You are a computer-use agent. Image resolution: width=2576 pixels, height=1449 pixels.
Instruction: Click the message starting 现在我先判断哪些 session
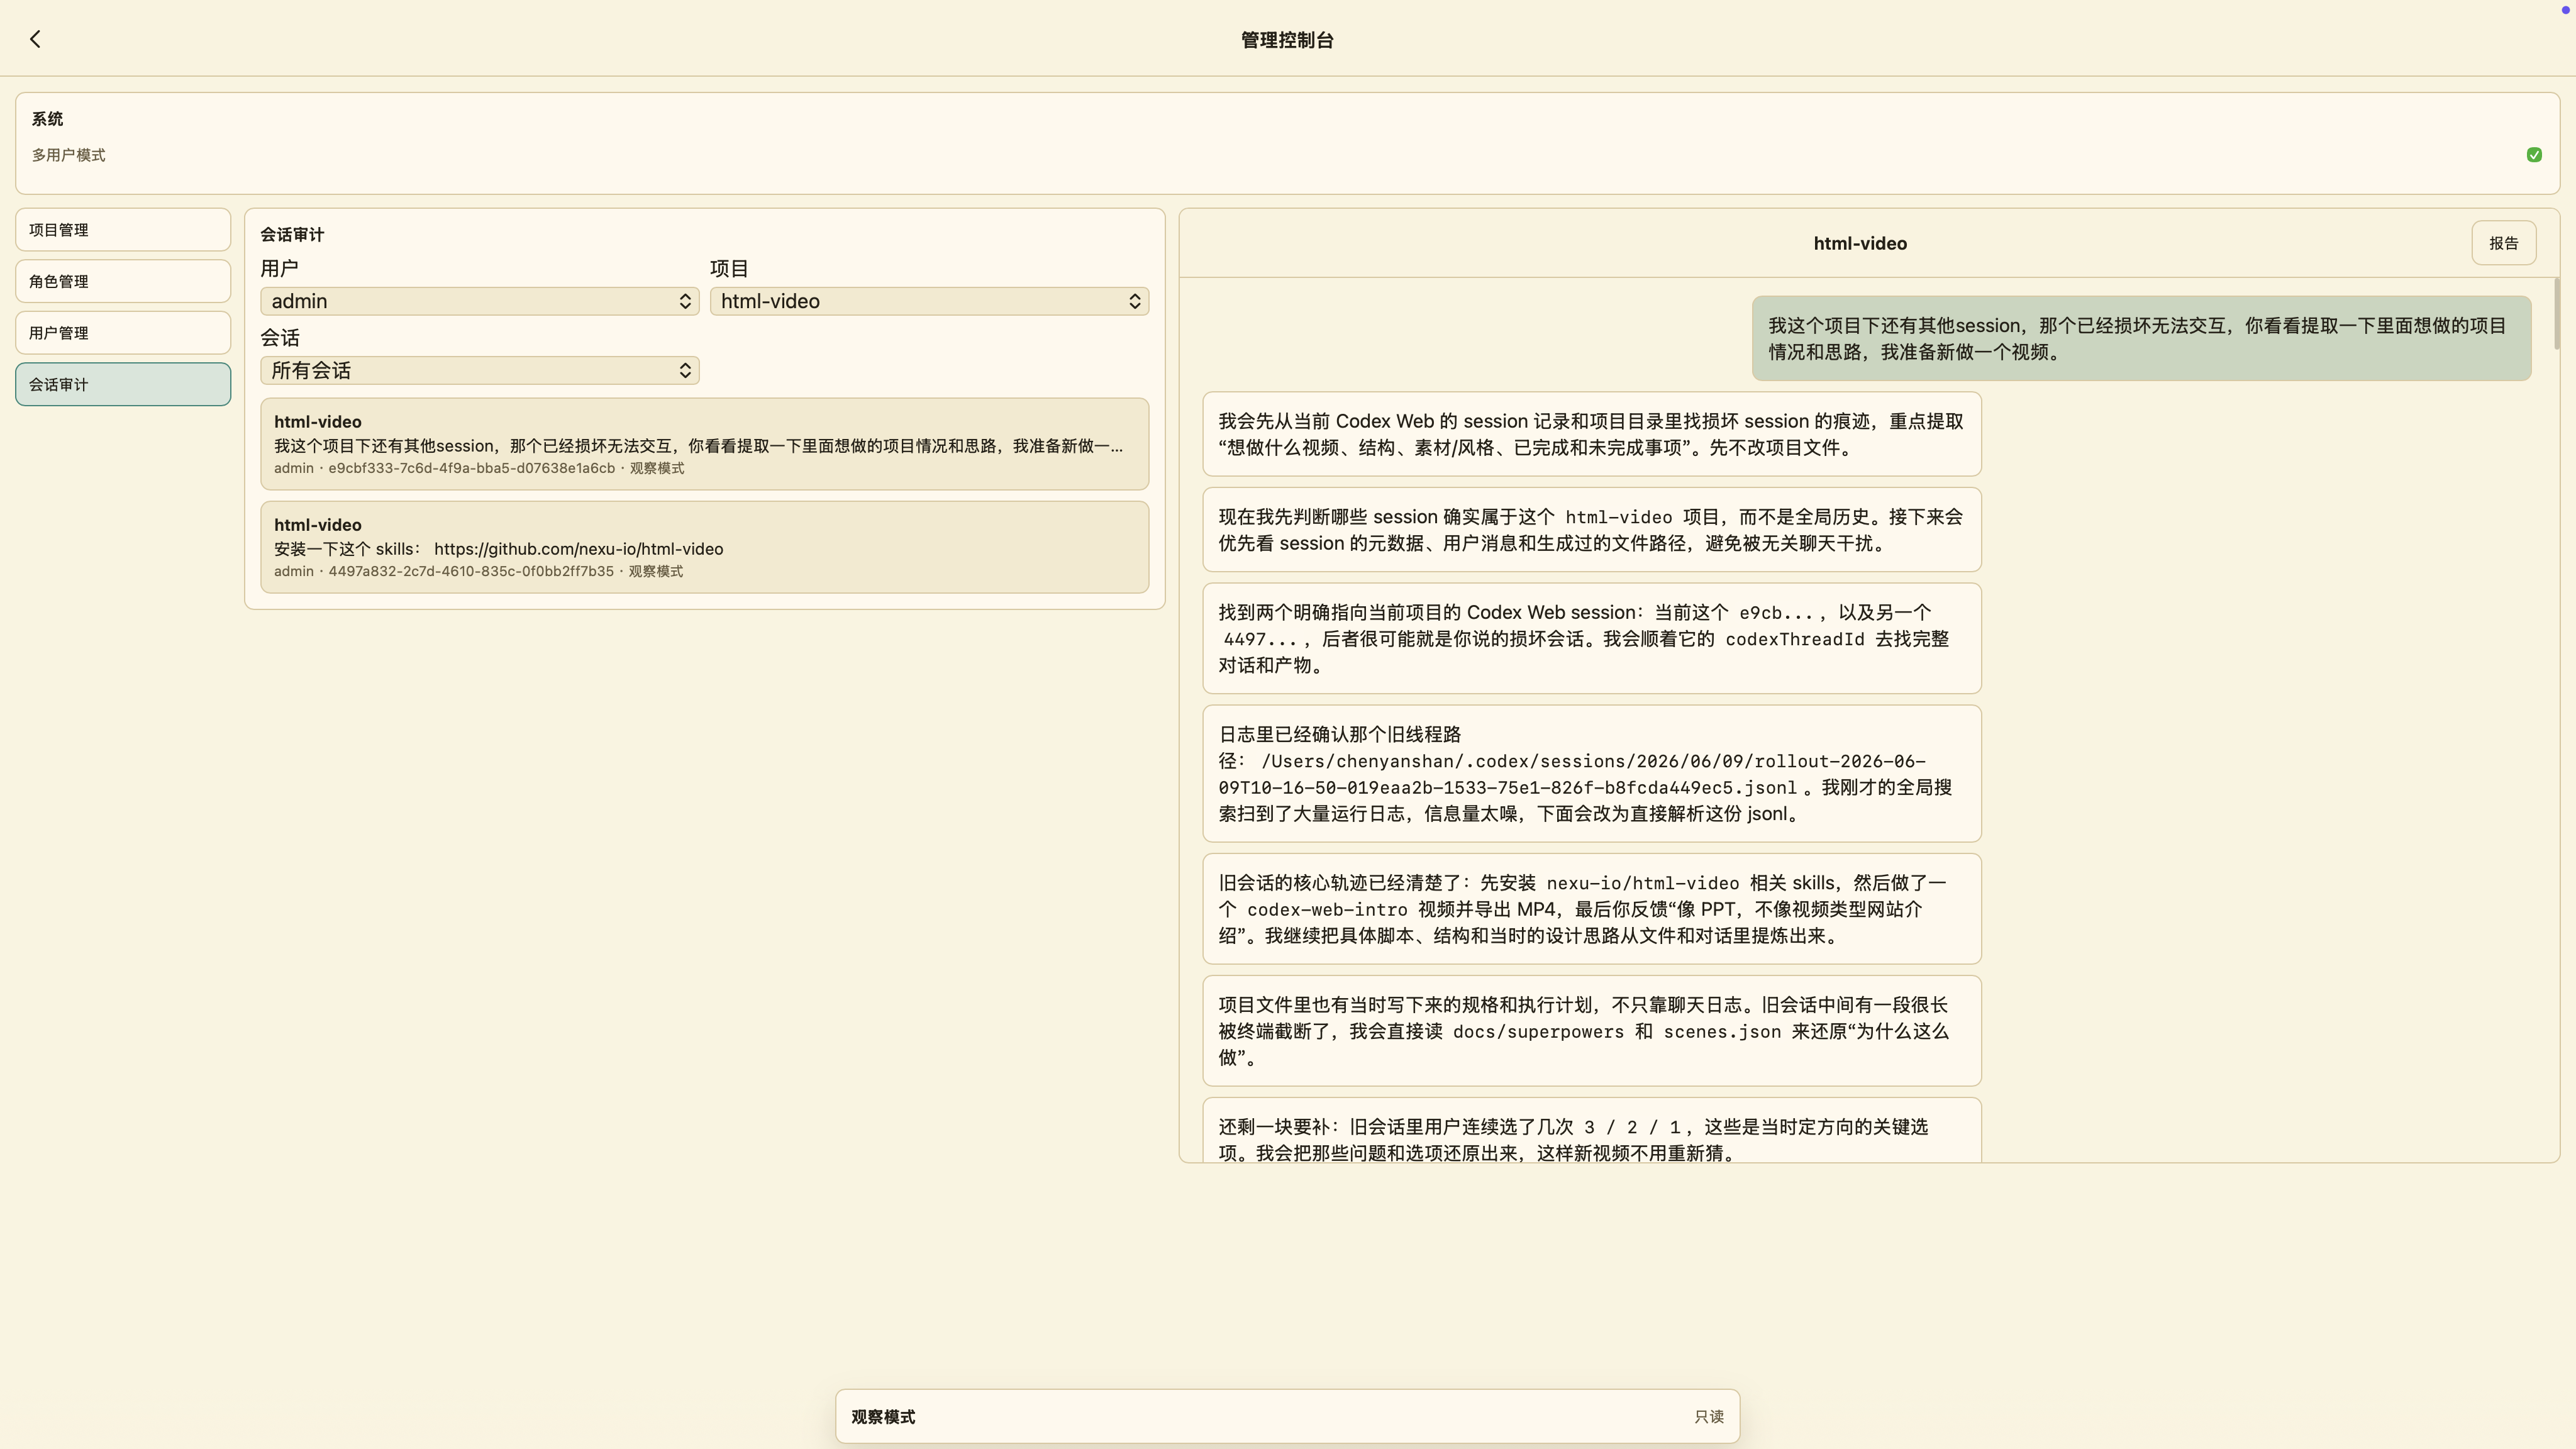[1591, 530]
